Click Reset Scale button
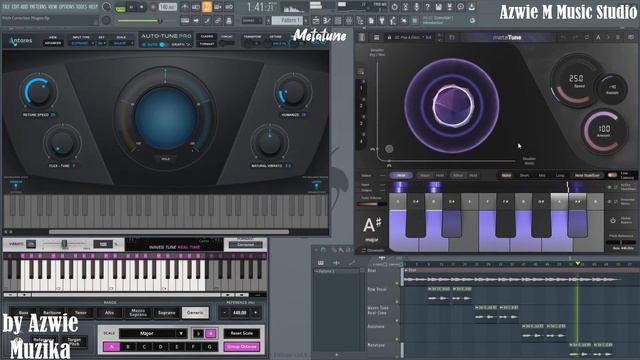 coord(242,333)
